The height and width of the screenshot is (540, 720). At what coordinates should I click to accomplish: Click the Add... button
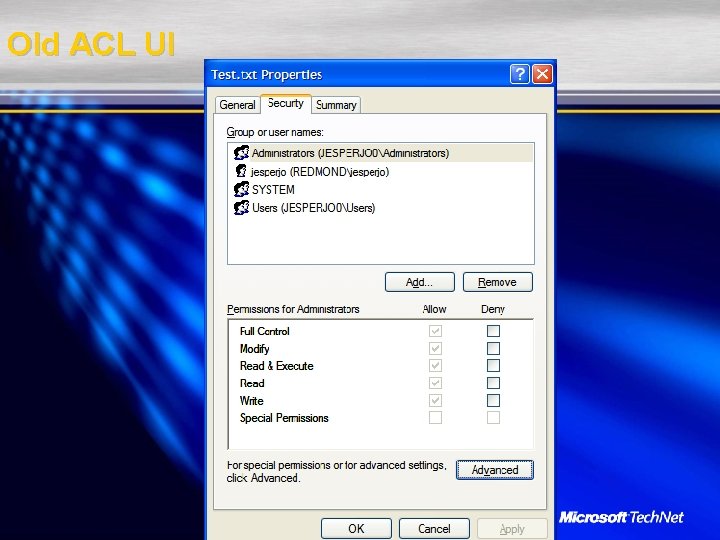tap(420, 282)
